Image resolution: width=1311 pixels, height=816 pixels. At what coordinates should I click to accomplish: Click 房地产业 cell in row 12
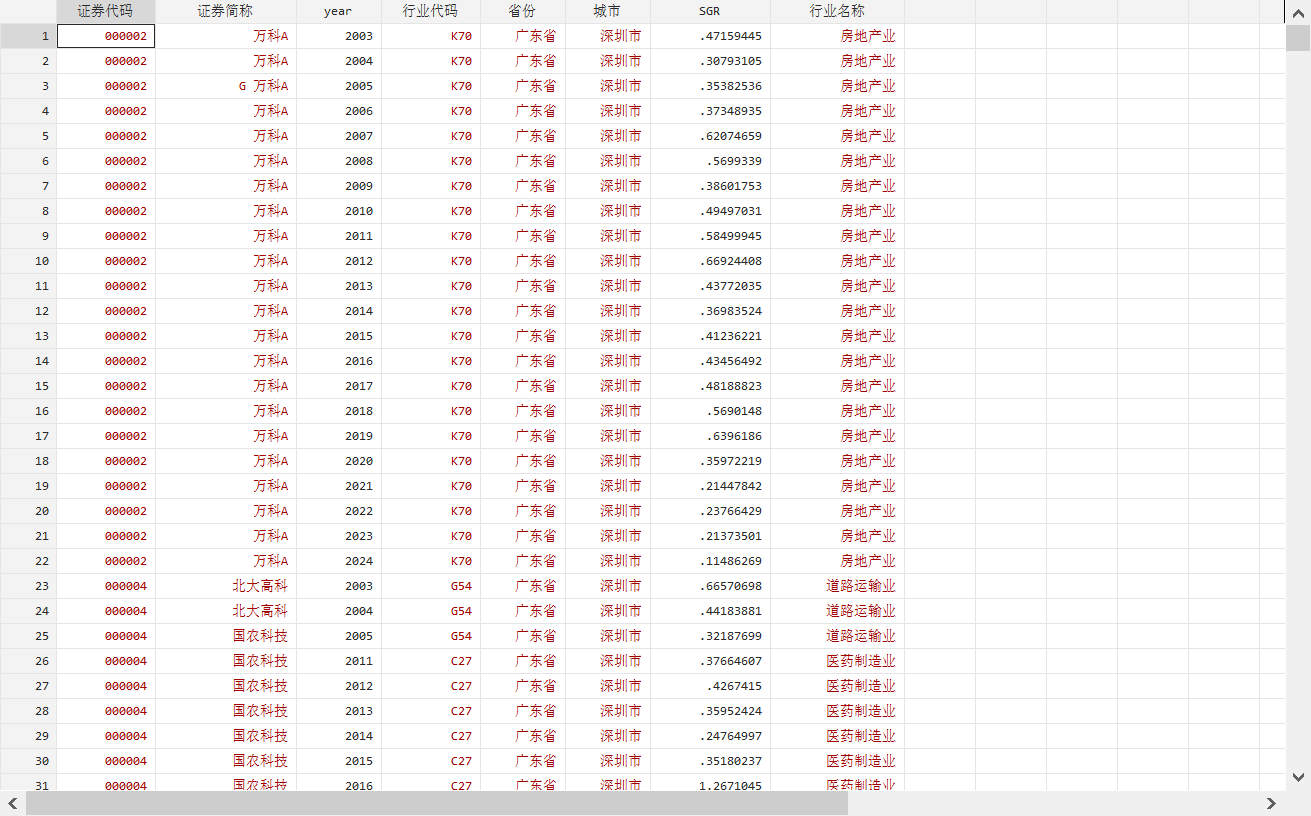pyautogui.click(x=838, y=311)
